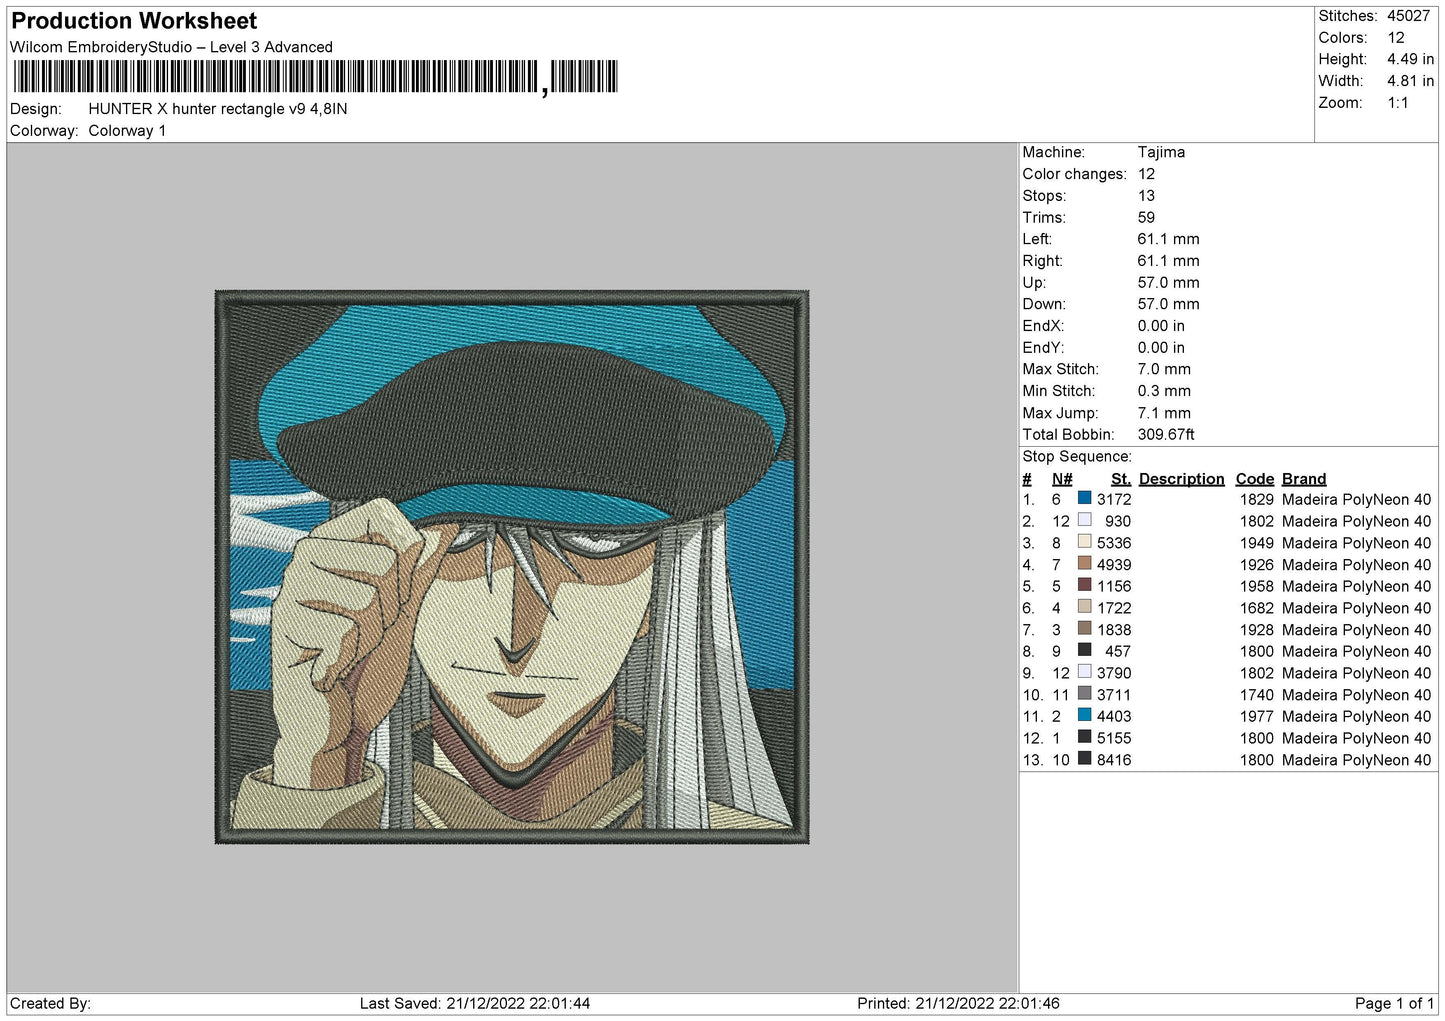Click the 'St.' column header

coord(1121,479)
